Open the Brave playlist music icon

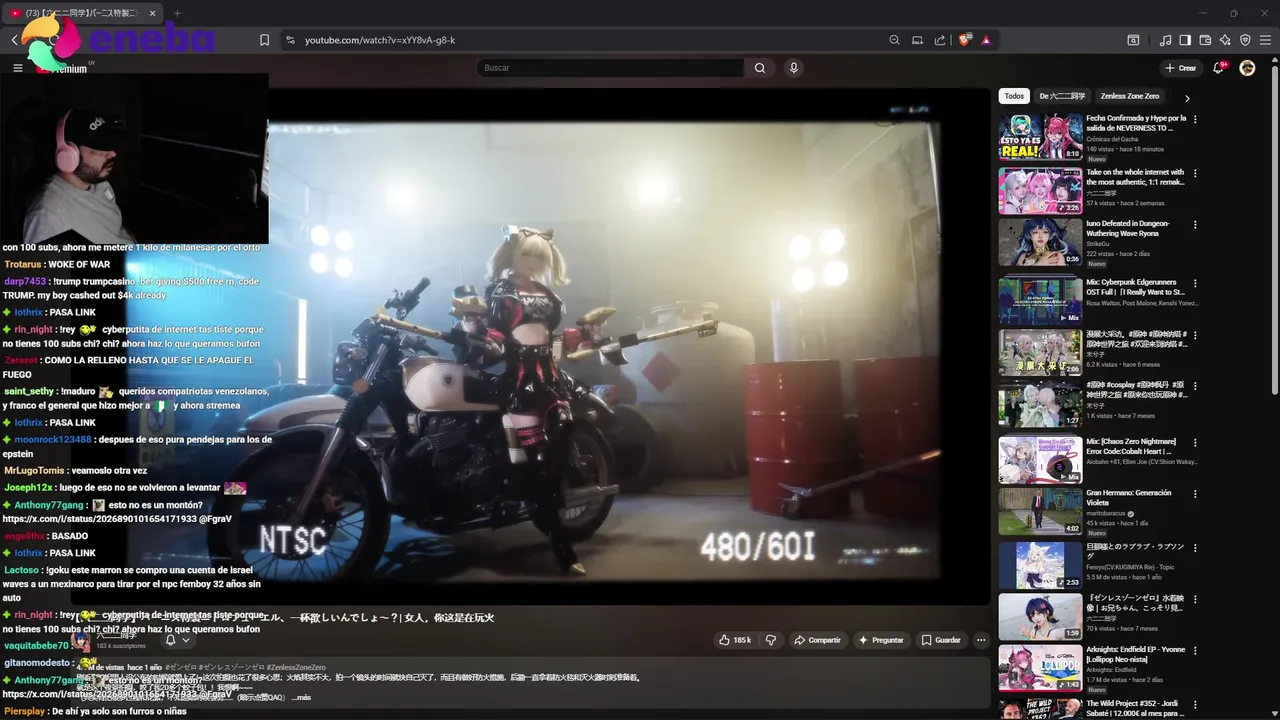click(1165, 40)
